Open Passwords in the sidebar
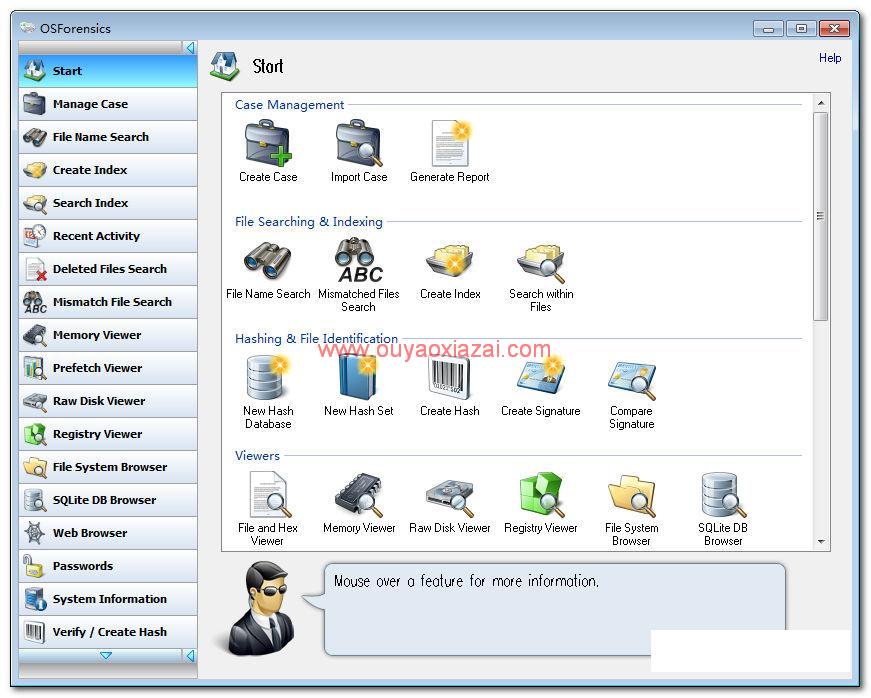The width and height of the screenshot is (871, 698). pyautogui.click(x=108, y=566)
